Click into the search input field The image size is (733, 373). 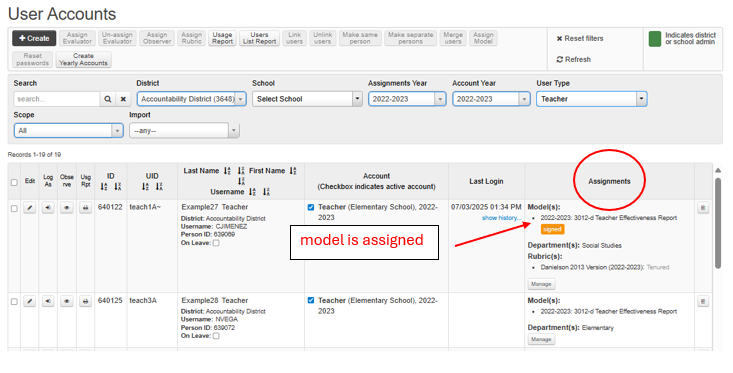tap(57, 99)
